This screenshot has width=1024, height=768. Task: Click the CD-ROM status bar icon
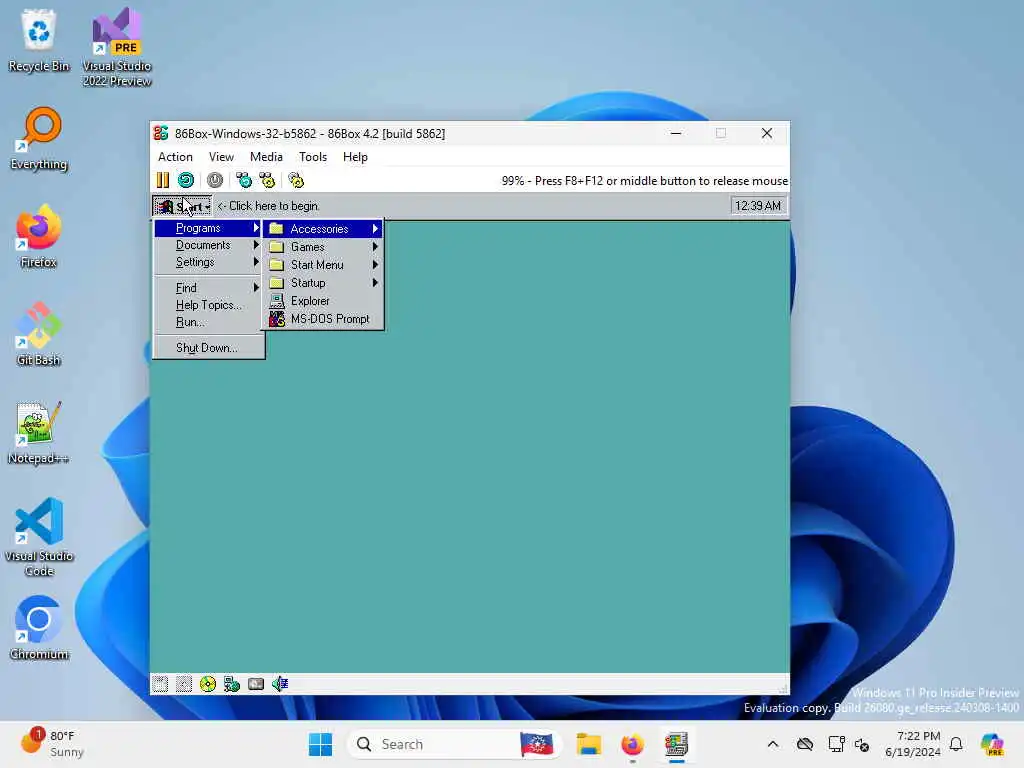point(208,684)
